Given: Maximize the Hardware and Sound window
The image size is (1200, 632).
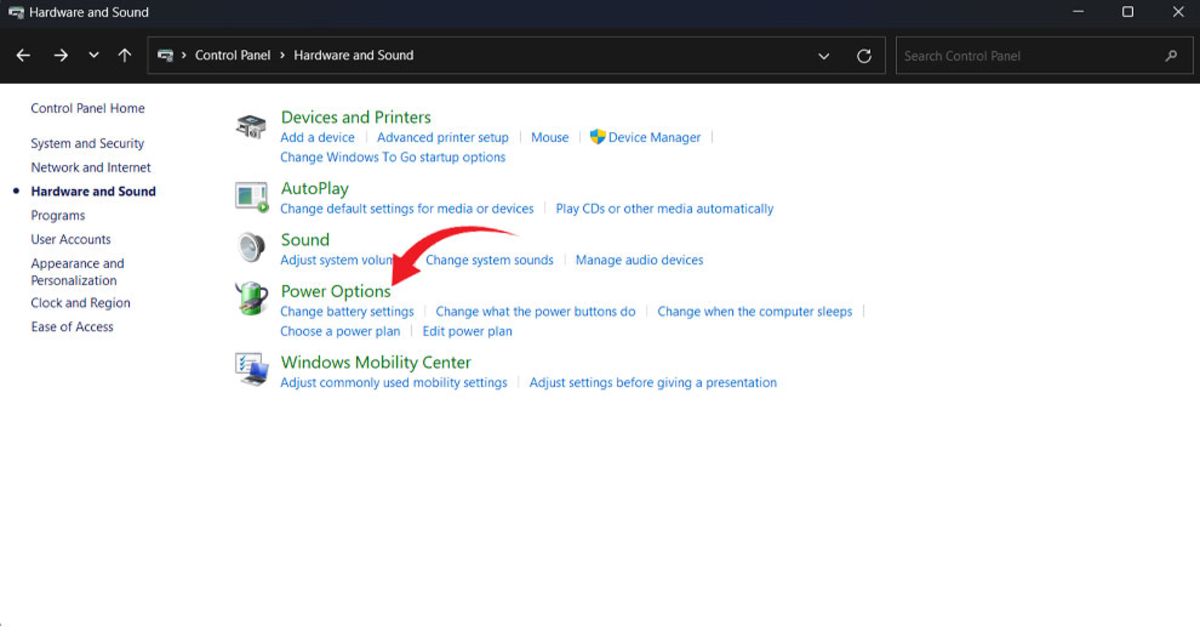Looking at the screenshot, I should coord(1127,12).
